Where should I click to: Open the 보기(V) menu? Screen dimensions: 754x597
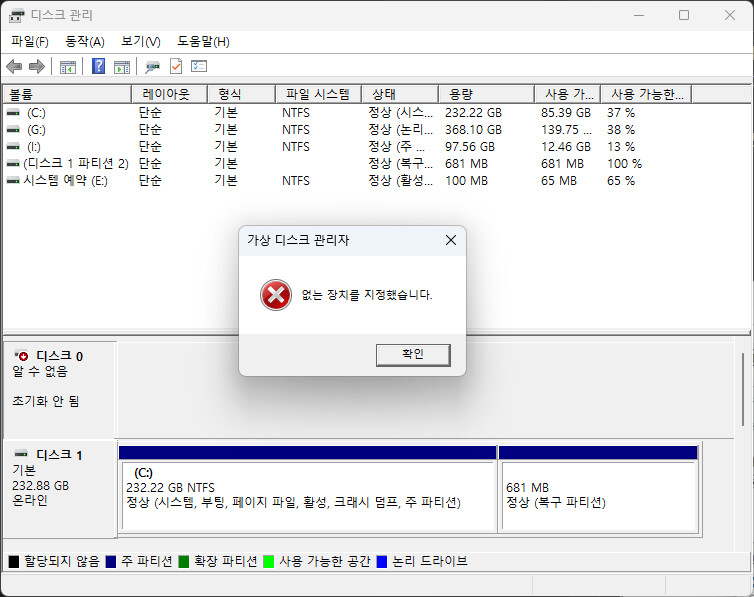140,42
